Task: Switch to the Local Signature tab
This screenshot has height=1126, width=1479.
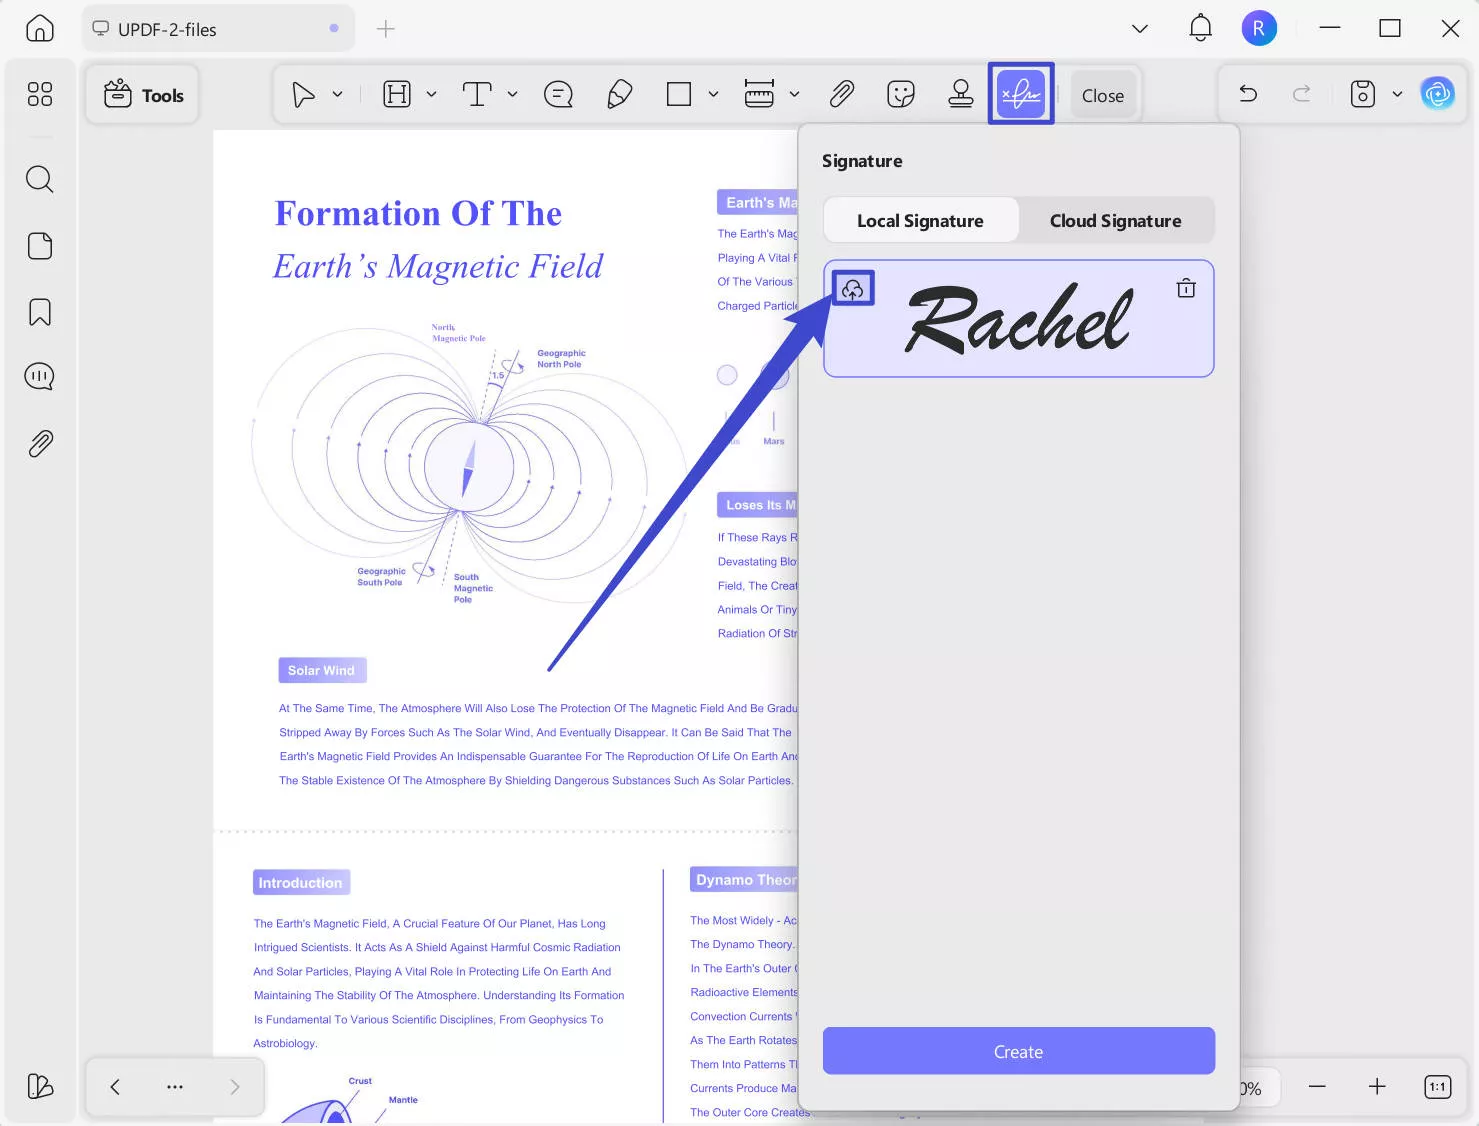Action: [x=920, y=221]
